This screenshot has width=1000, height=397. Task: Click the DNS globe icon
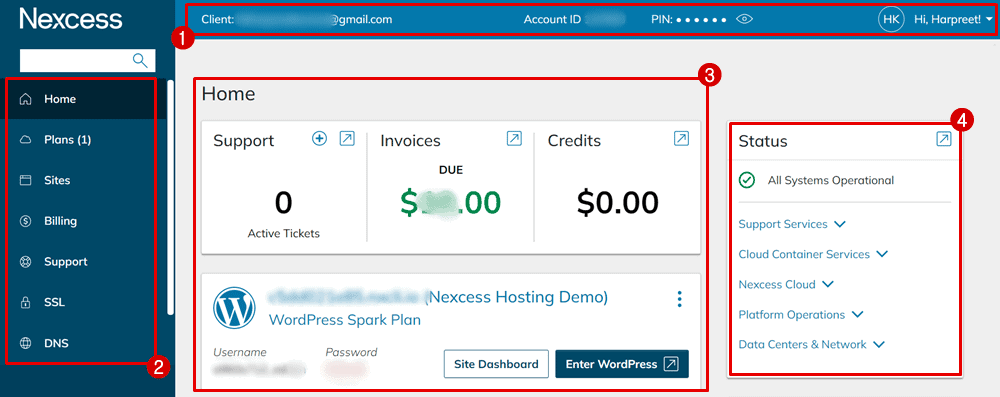(26, 343)
